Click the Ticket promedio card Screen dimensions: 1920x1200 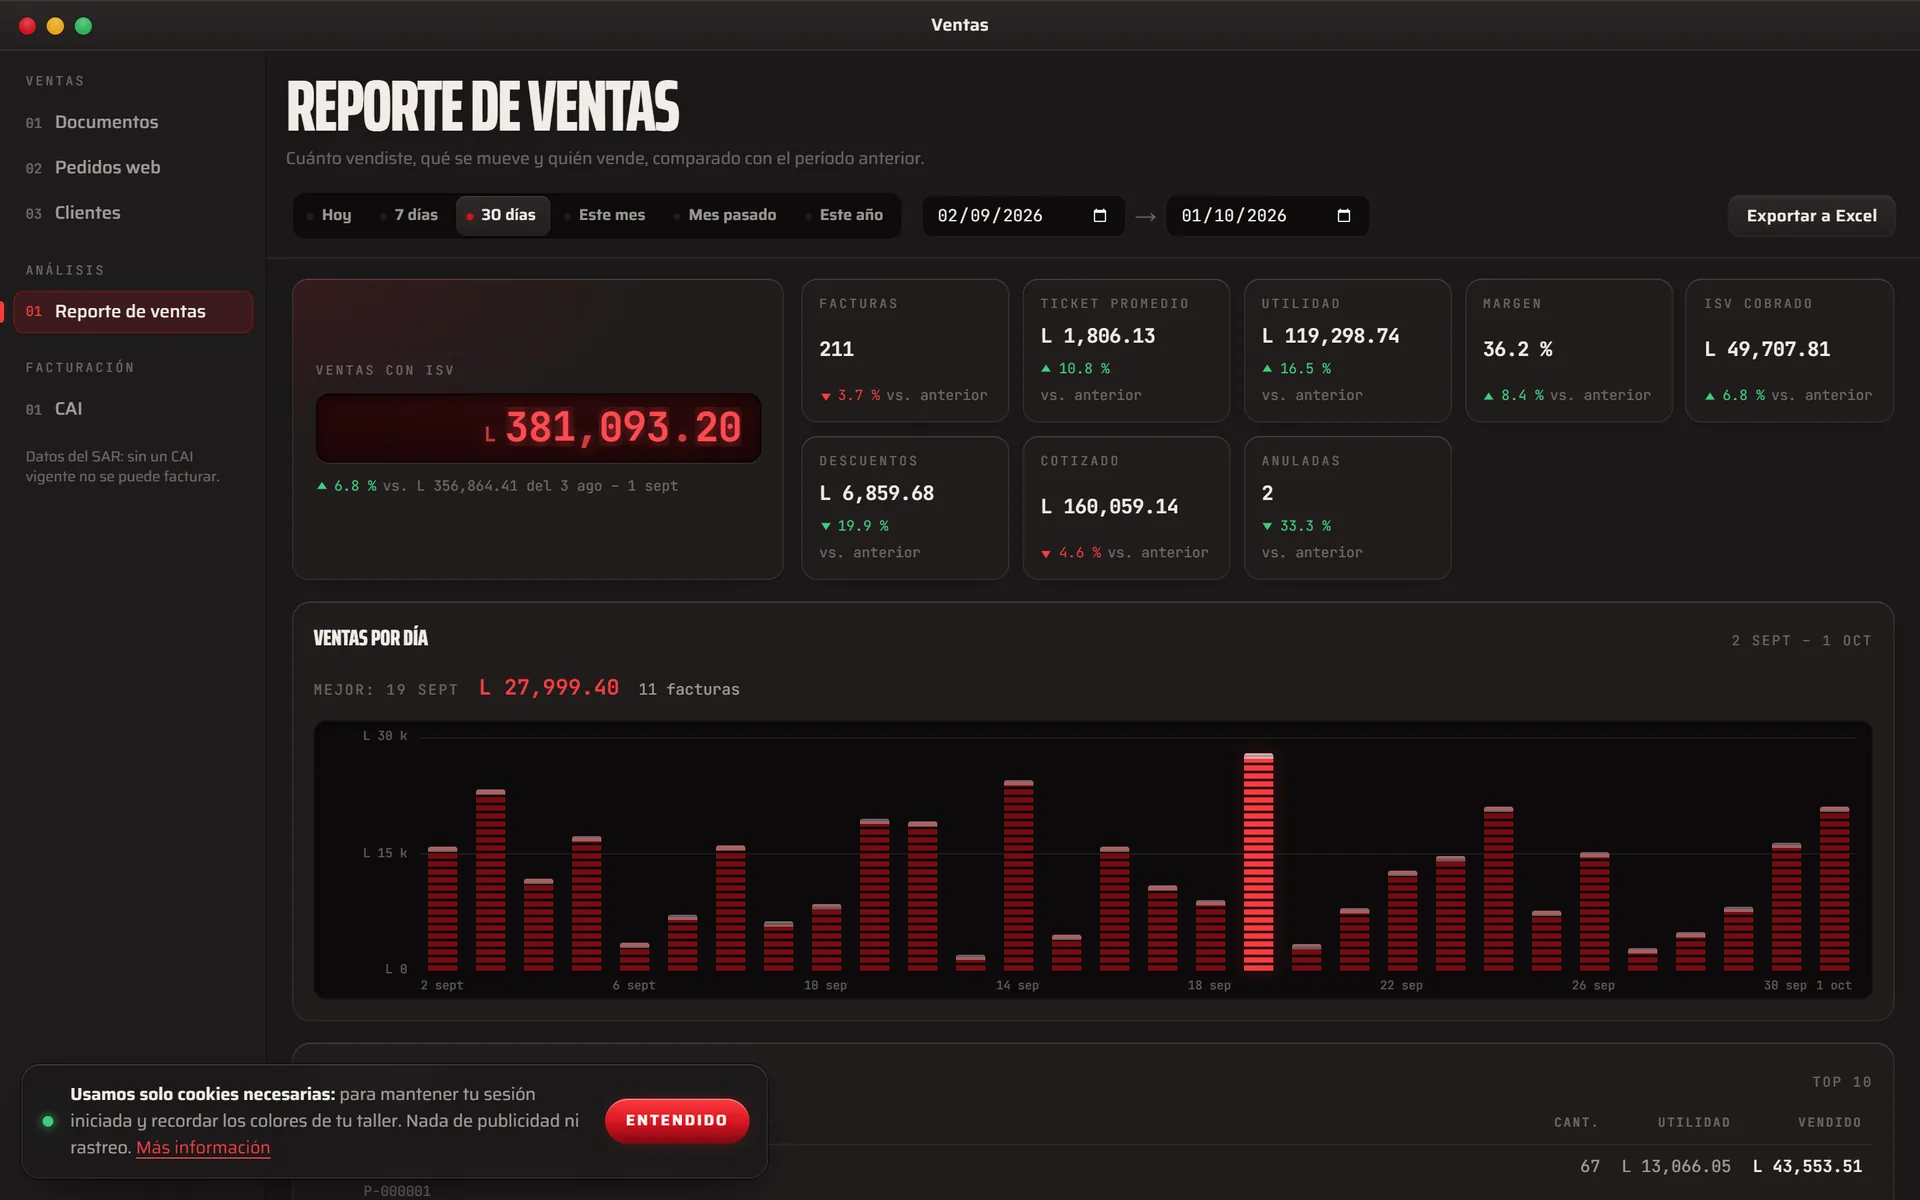pos(1126,350)
